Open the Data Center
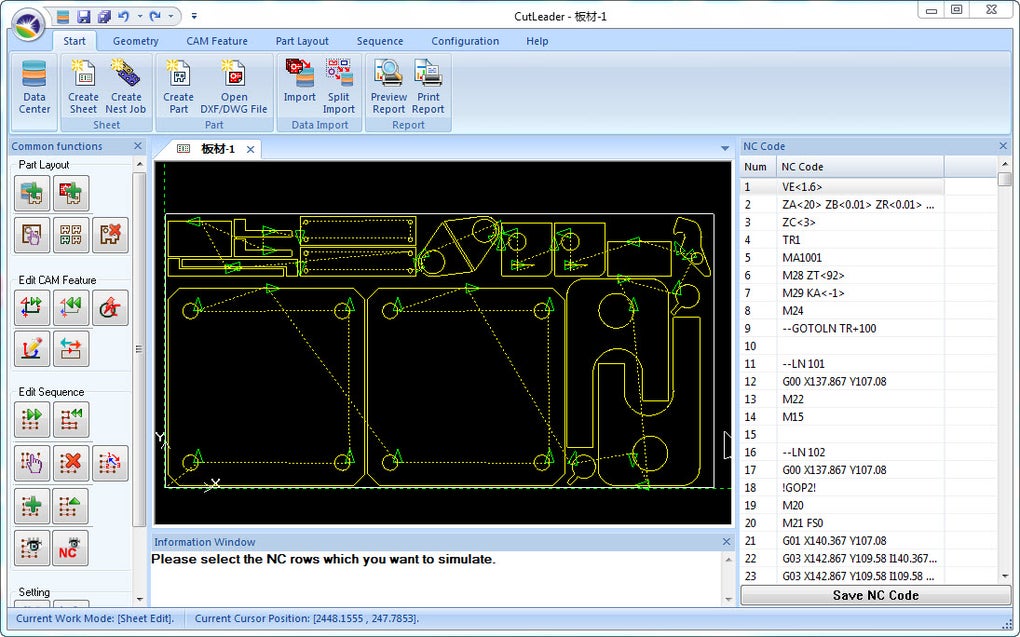The image size is (1020, 637). tap(34, 87)
